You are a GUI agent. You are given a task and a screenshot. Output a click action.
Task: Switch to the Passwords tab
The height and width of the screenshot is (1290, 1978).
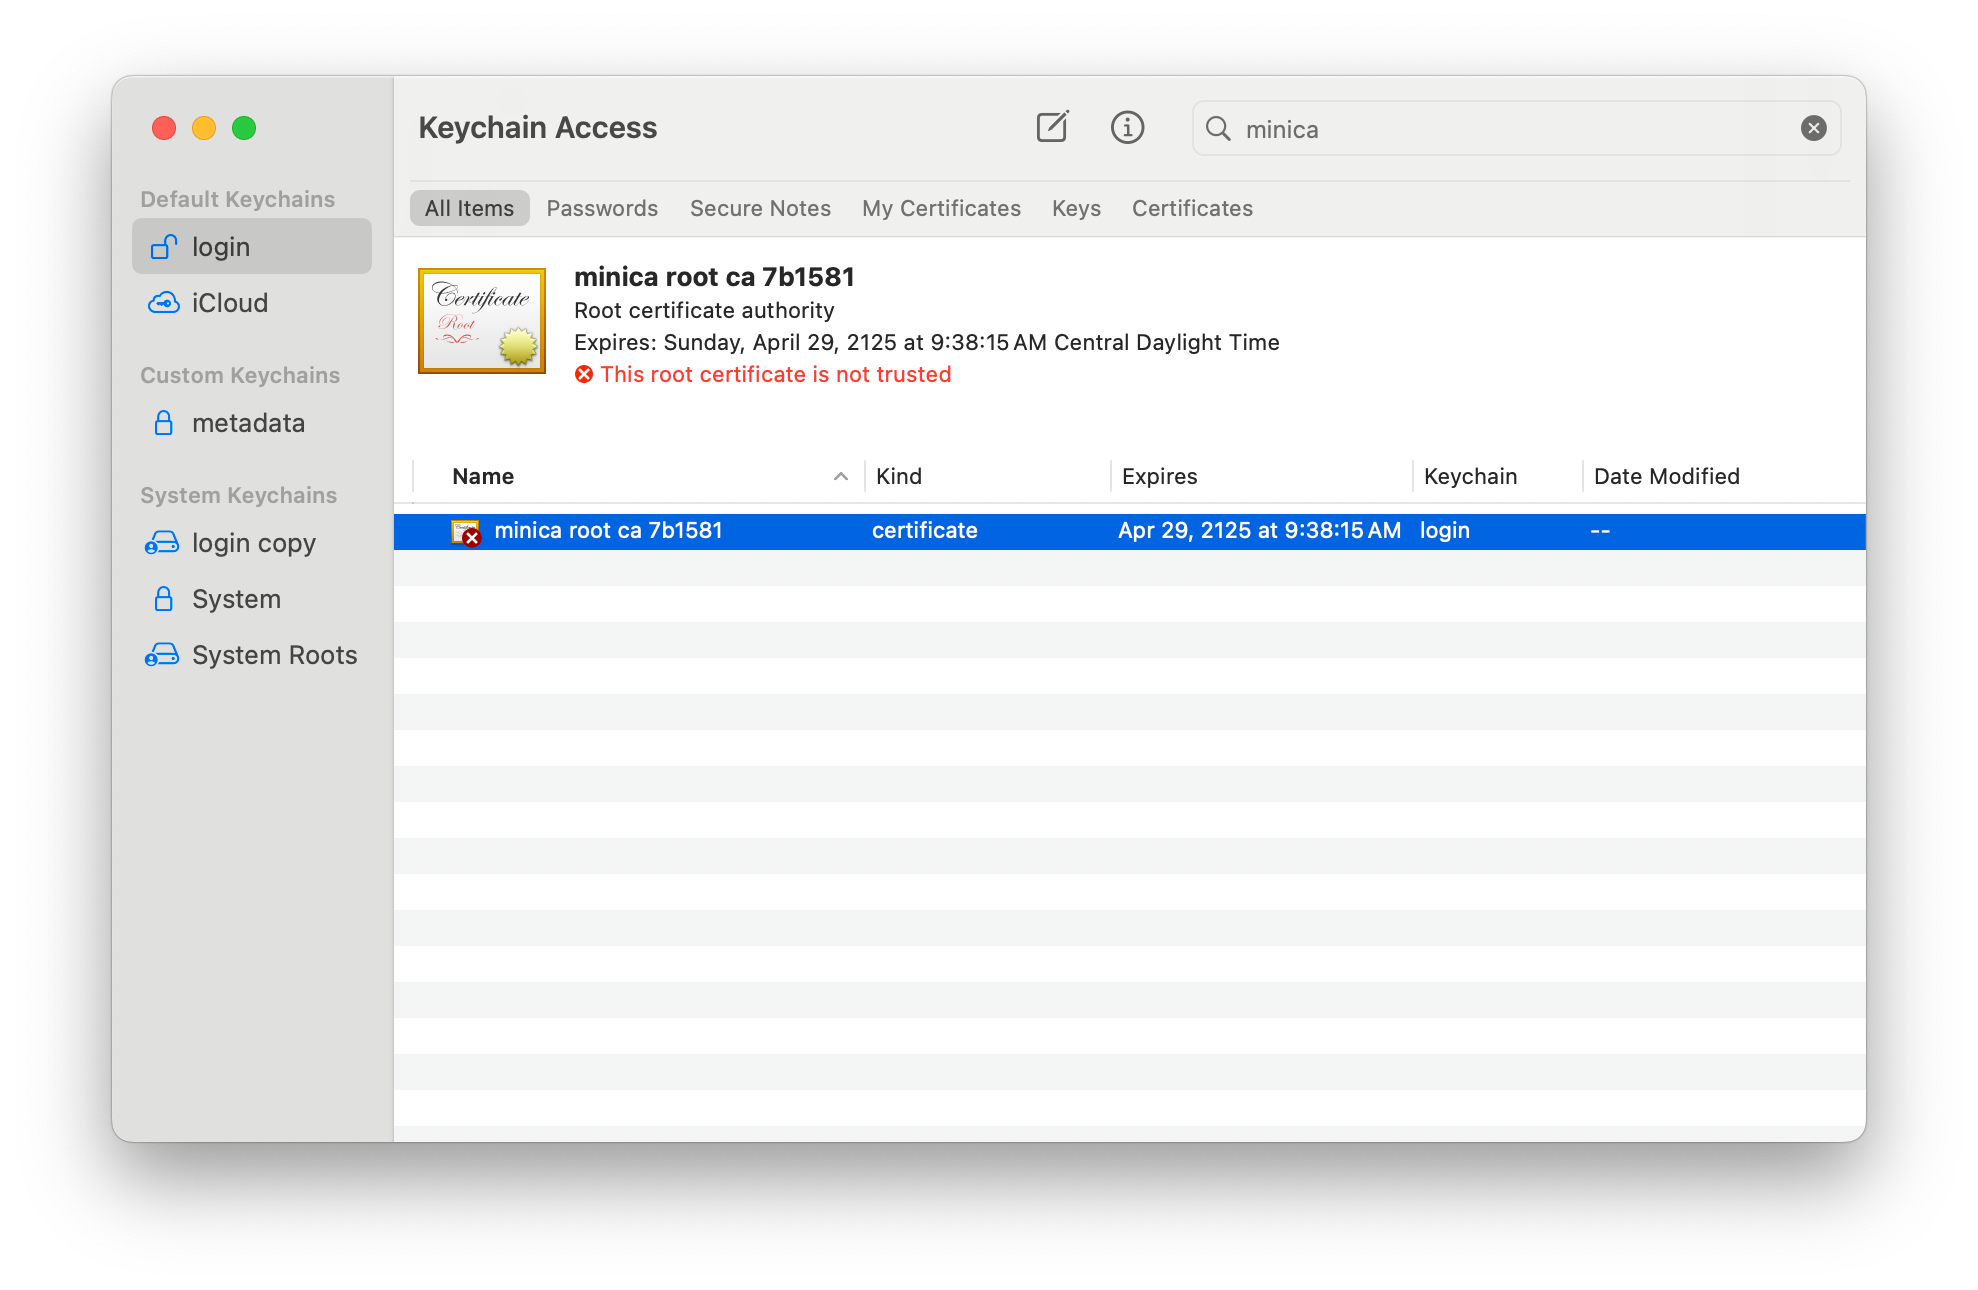point(602,208)
